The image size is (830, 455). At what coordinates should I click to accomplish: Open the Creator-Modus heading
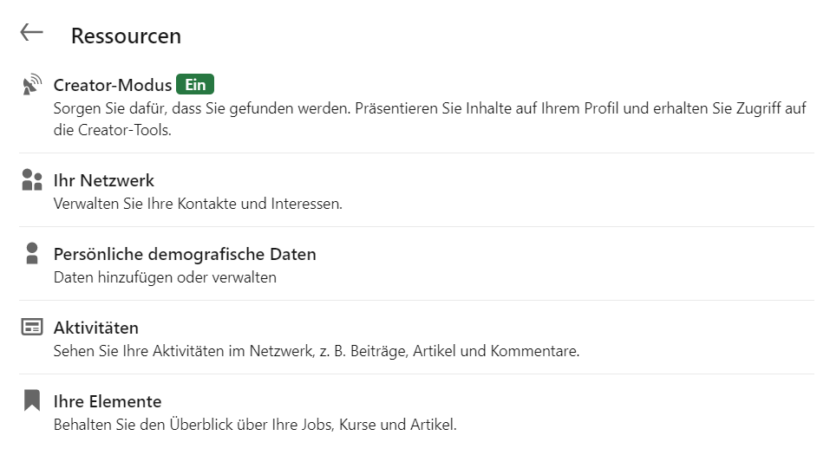(111, 84)
